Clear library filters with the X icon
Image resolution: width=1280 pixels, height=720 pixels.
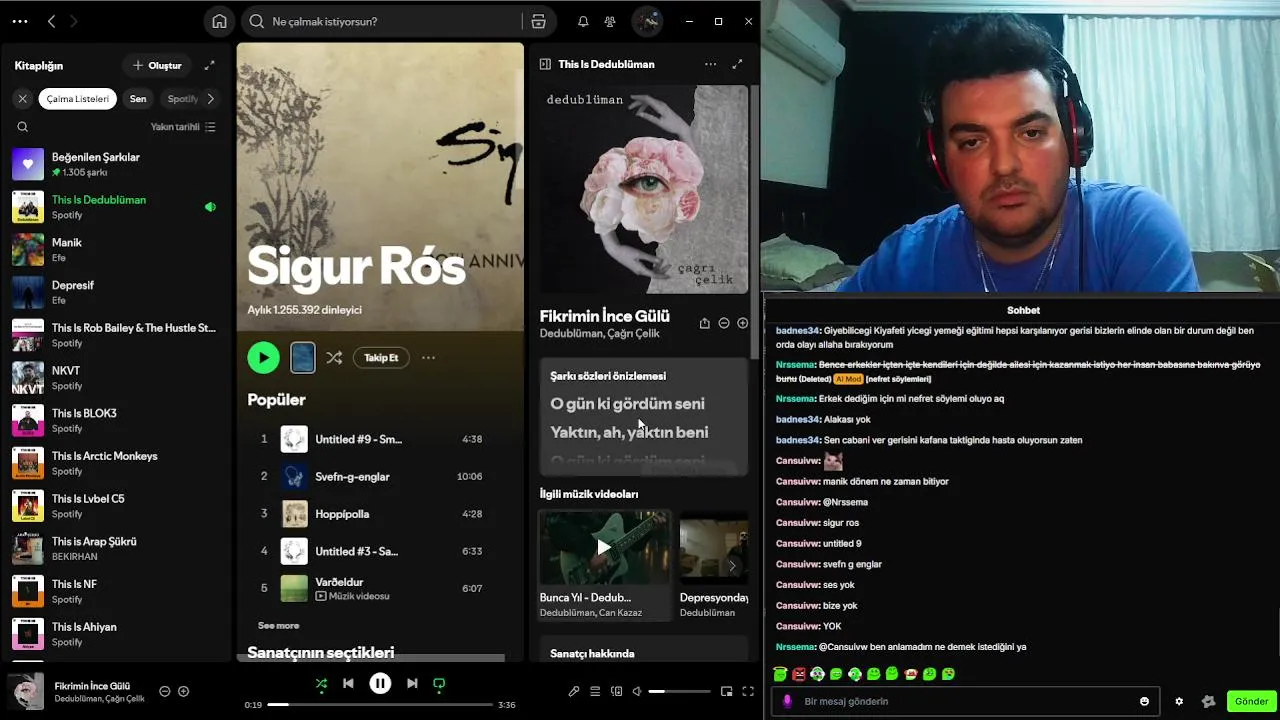pos(22,99)
